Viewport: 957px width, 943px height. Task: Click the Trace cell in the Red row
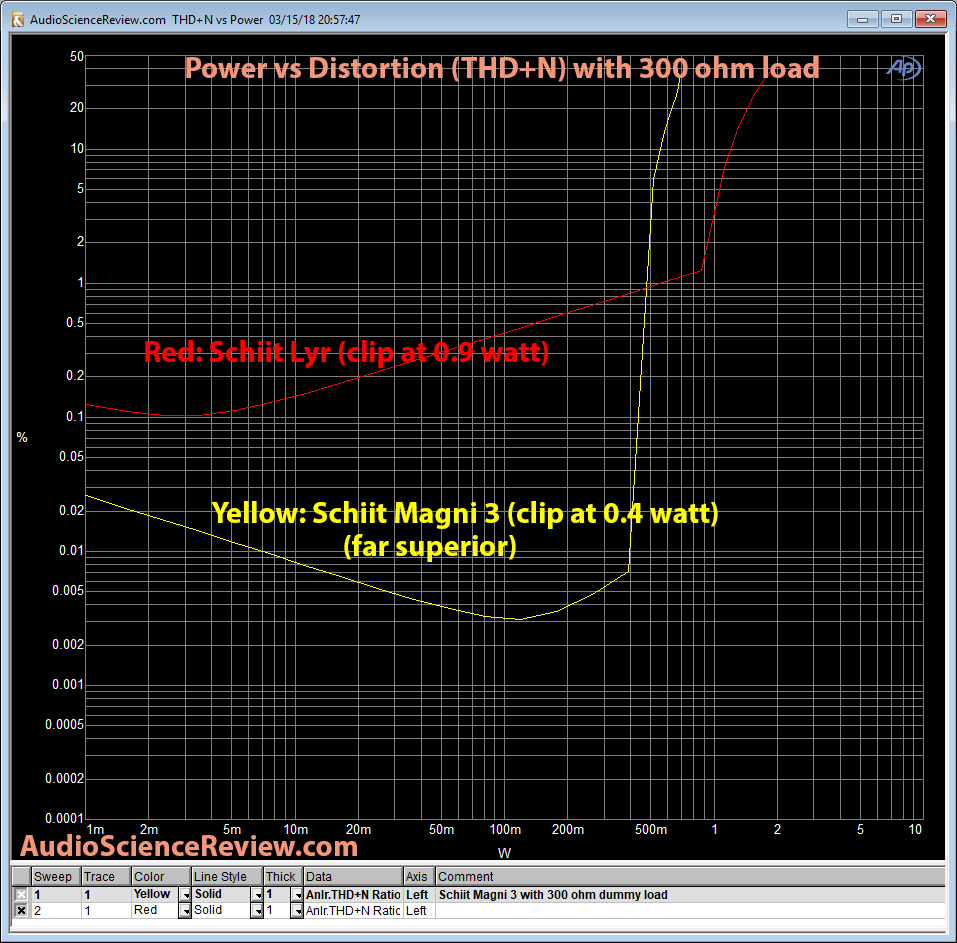[106, 911]
